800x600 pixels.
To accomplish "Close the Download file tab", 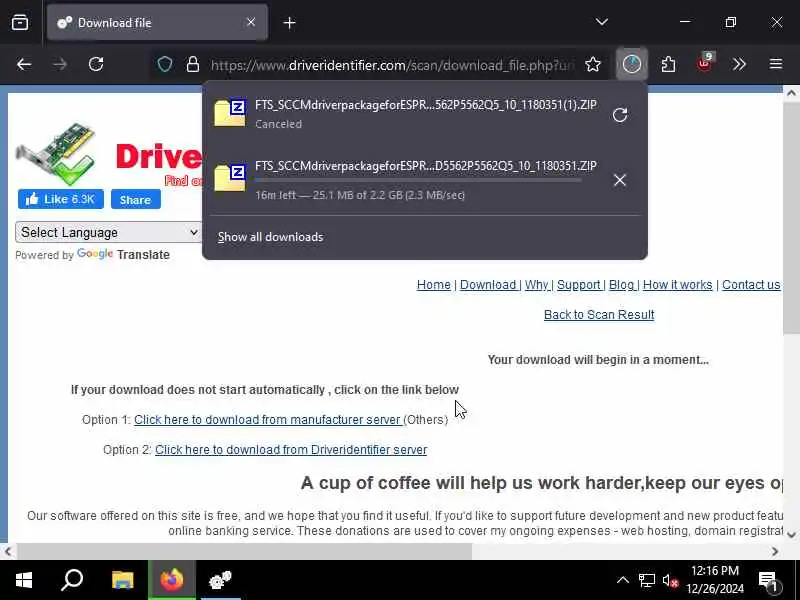I will 251,22.
